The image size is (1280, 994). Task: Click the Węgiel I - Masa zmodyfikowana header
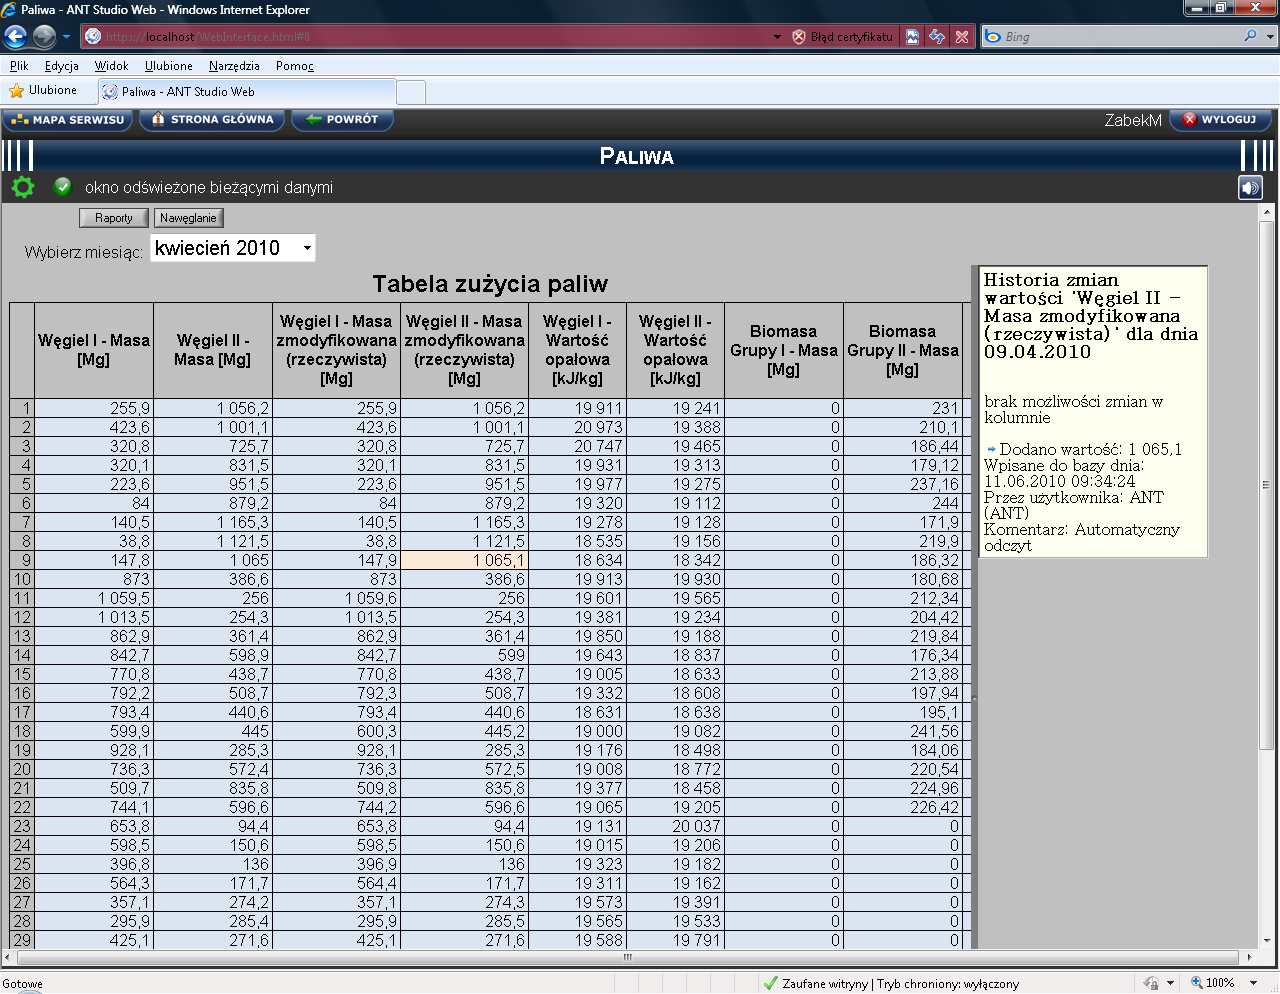click(x=336, y=350)
